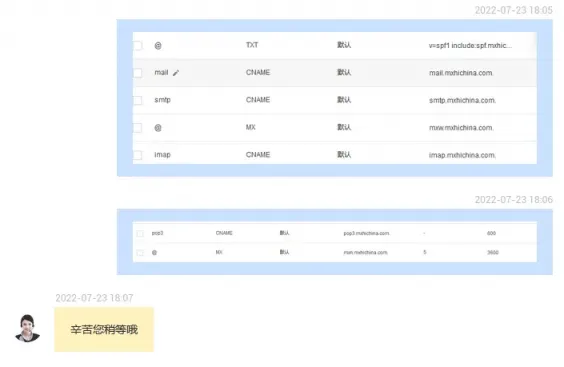Click the 2022-07-23 18:06 timestamp

tap(513, 199)
